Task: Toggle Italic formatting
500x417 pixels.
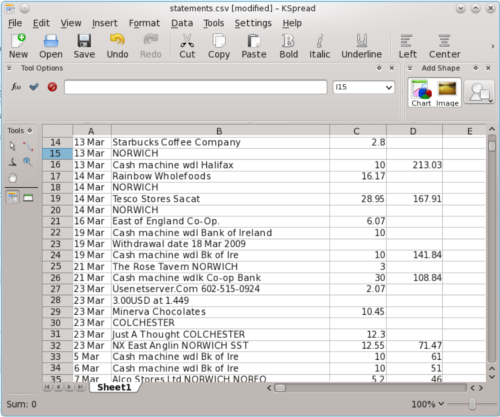Action: coord(319,46)
